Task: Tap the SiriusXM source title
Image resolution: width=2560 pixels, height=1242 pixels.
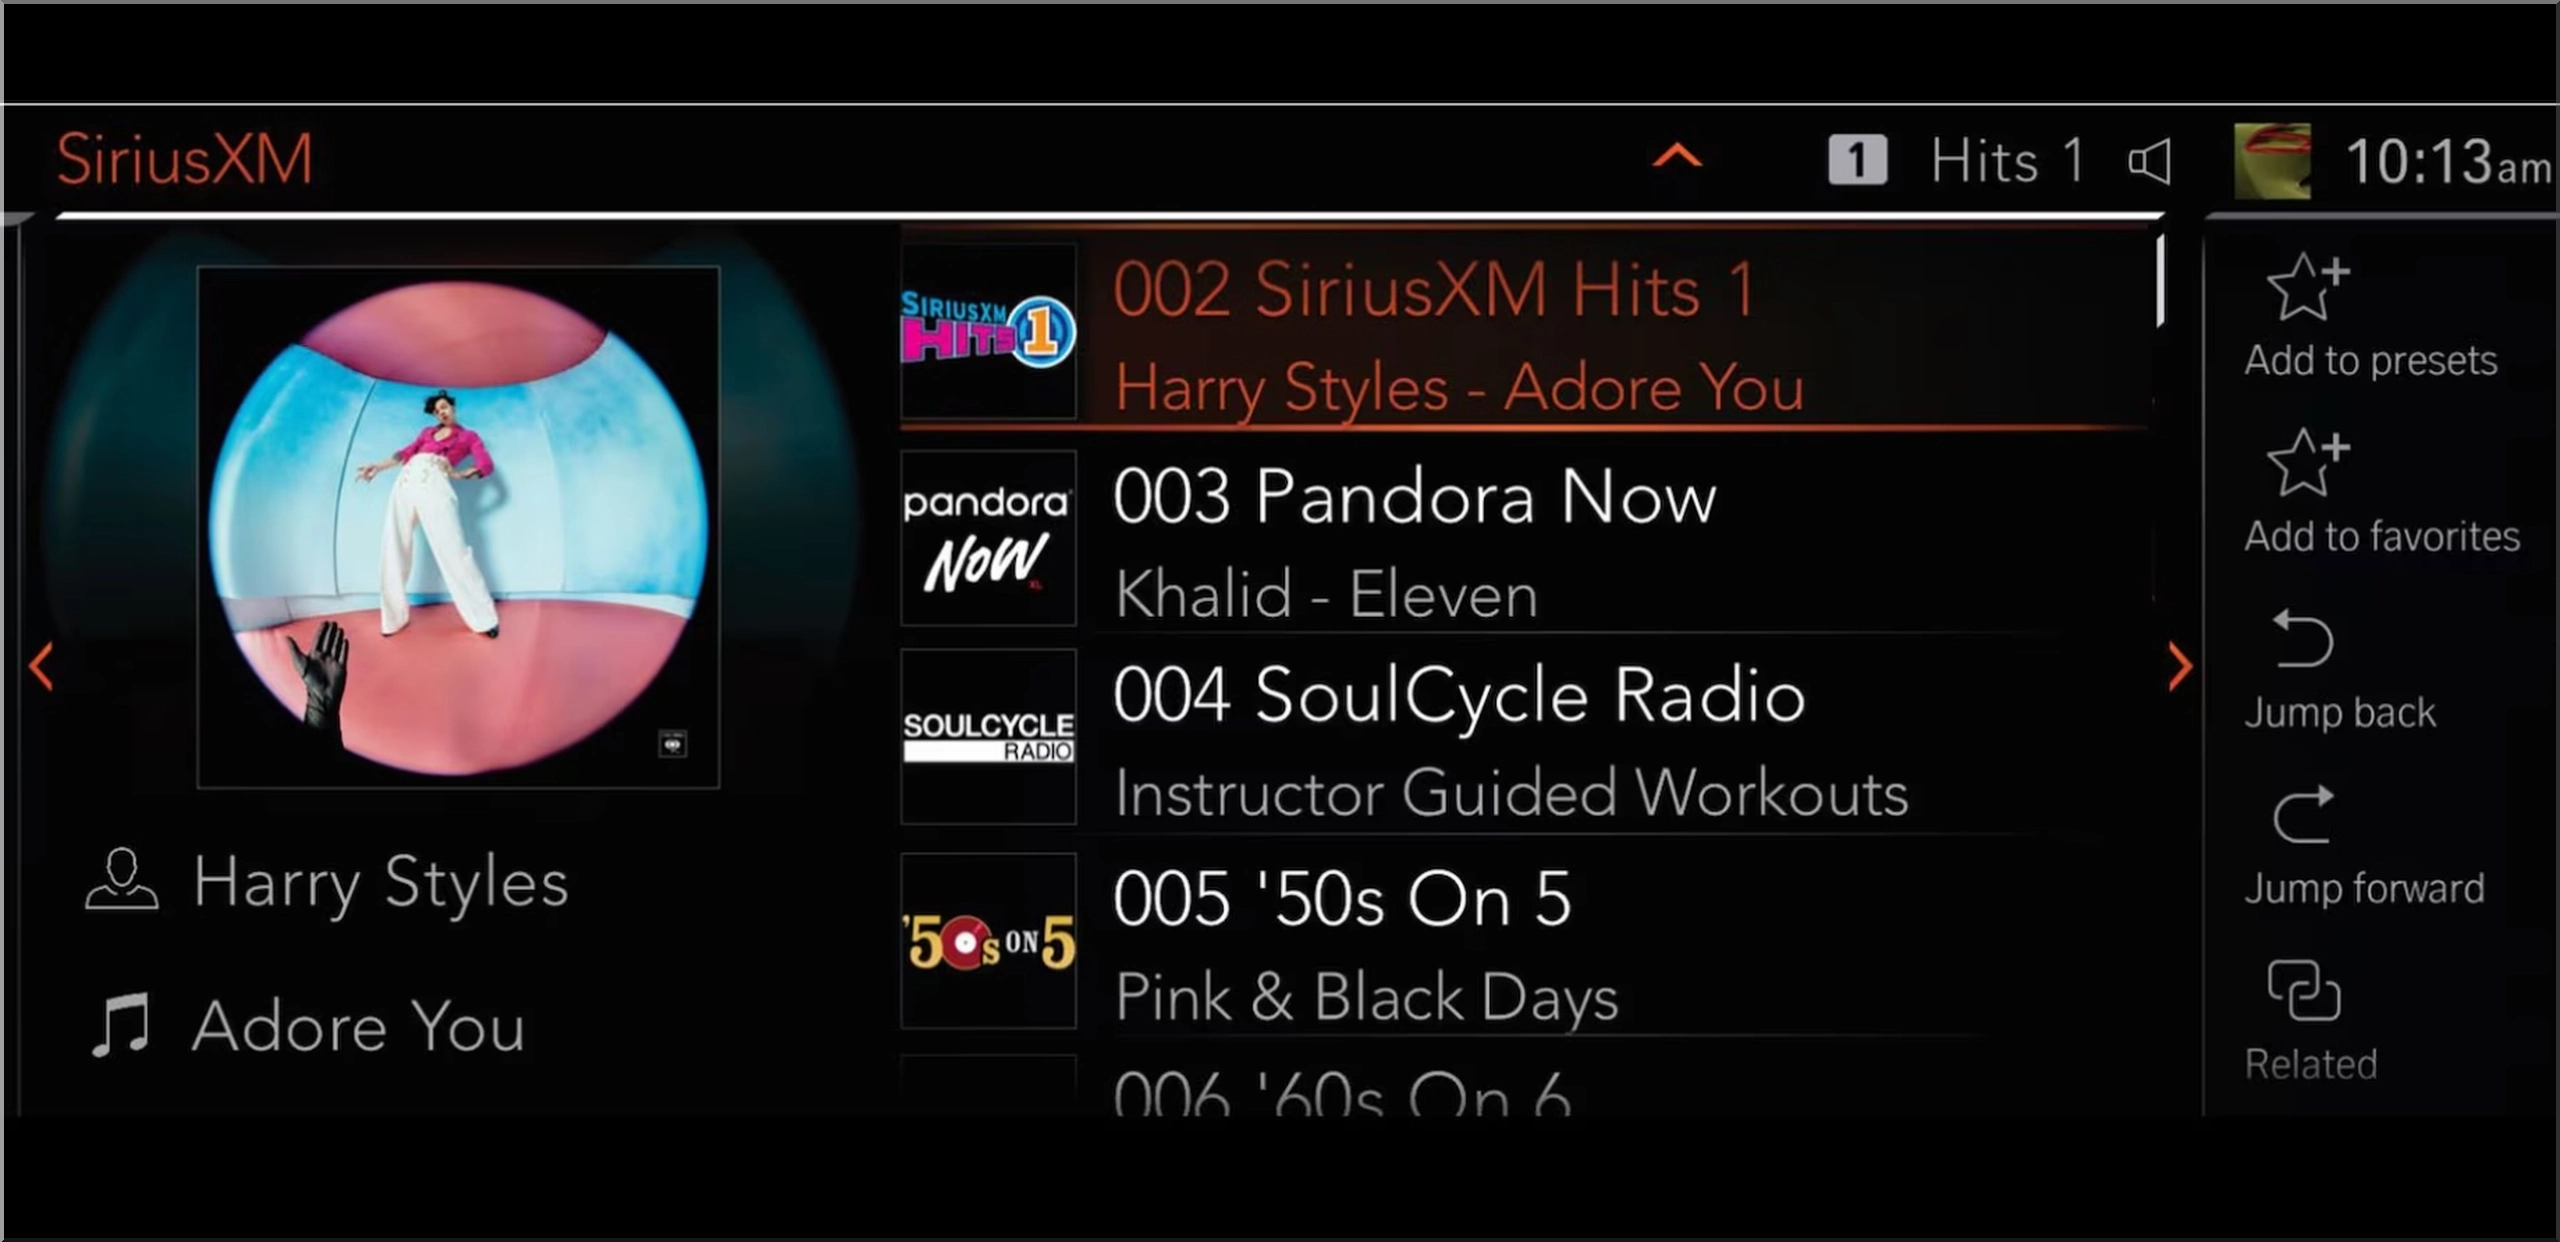Action: (185, 160)
